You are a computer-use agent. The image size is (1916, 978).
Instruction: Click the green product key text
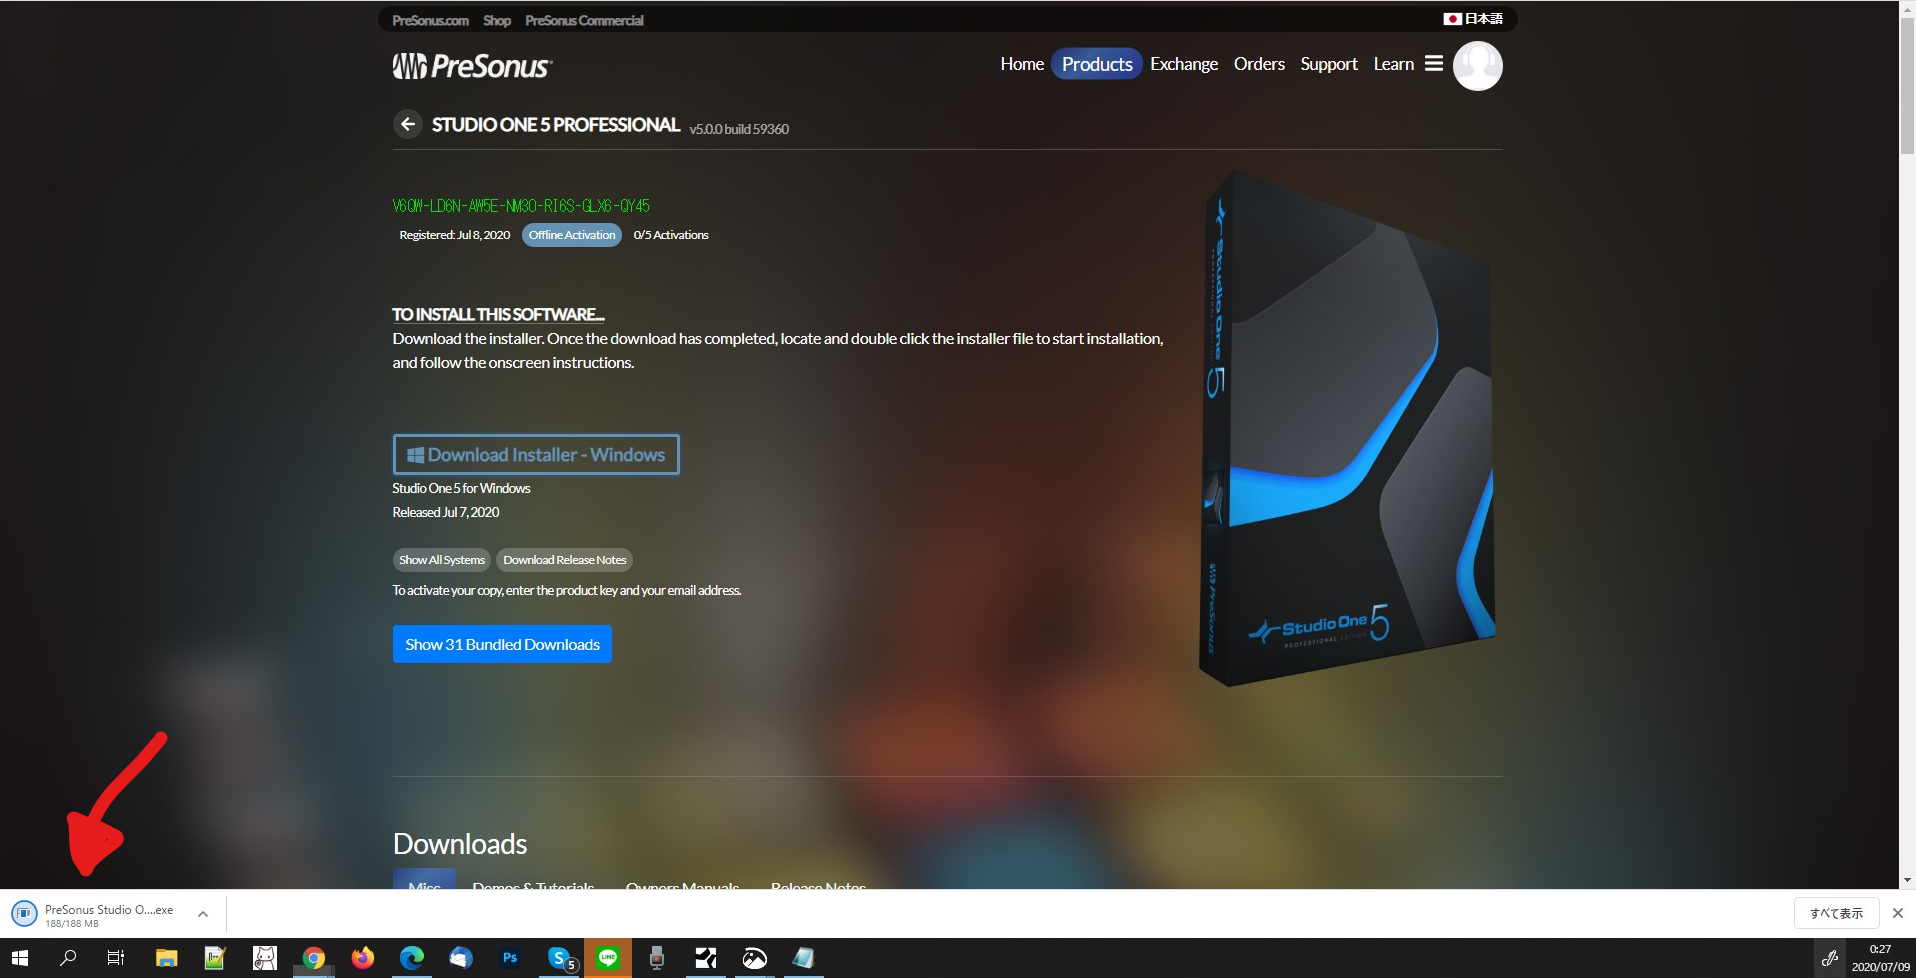pyautogui.click(x=521, y=206)
